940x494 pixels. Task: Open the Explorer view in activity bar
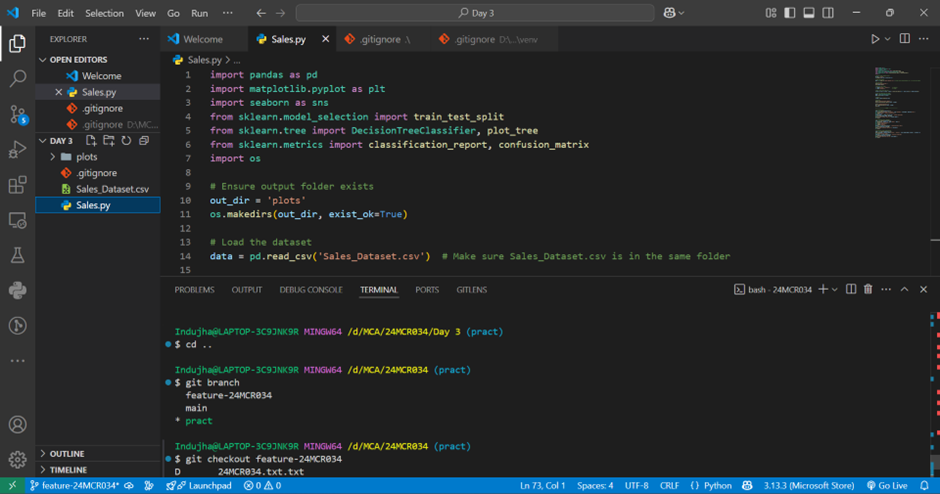(x=17, y=43)
